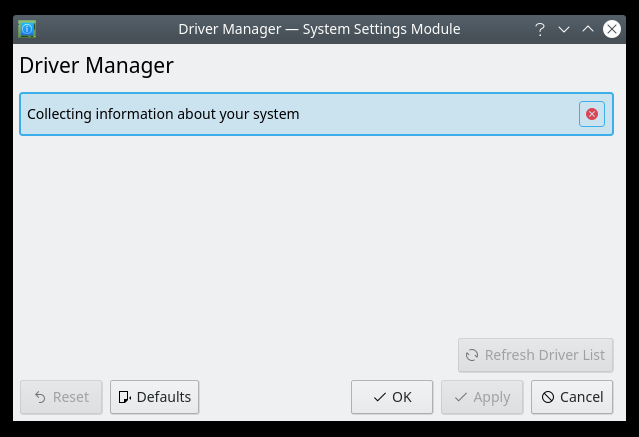
Task: Click the Collecting information message text
Action: (x=163, y=114)
